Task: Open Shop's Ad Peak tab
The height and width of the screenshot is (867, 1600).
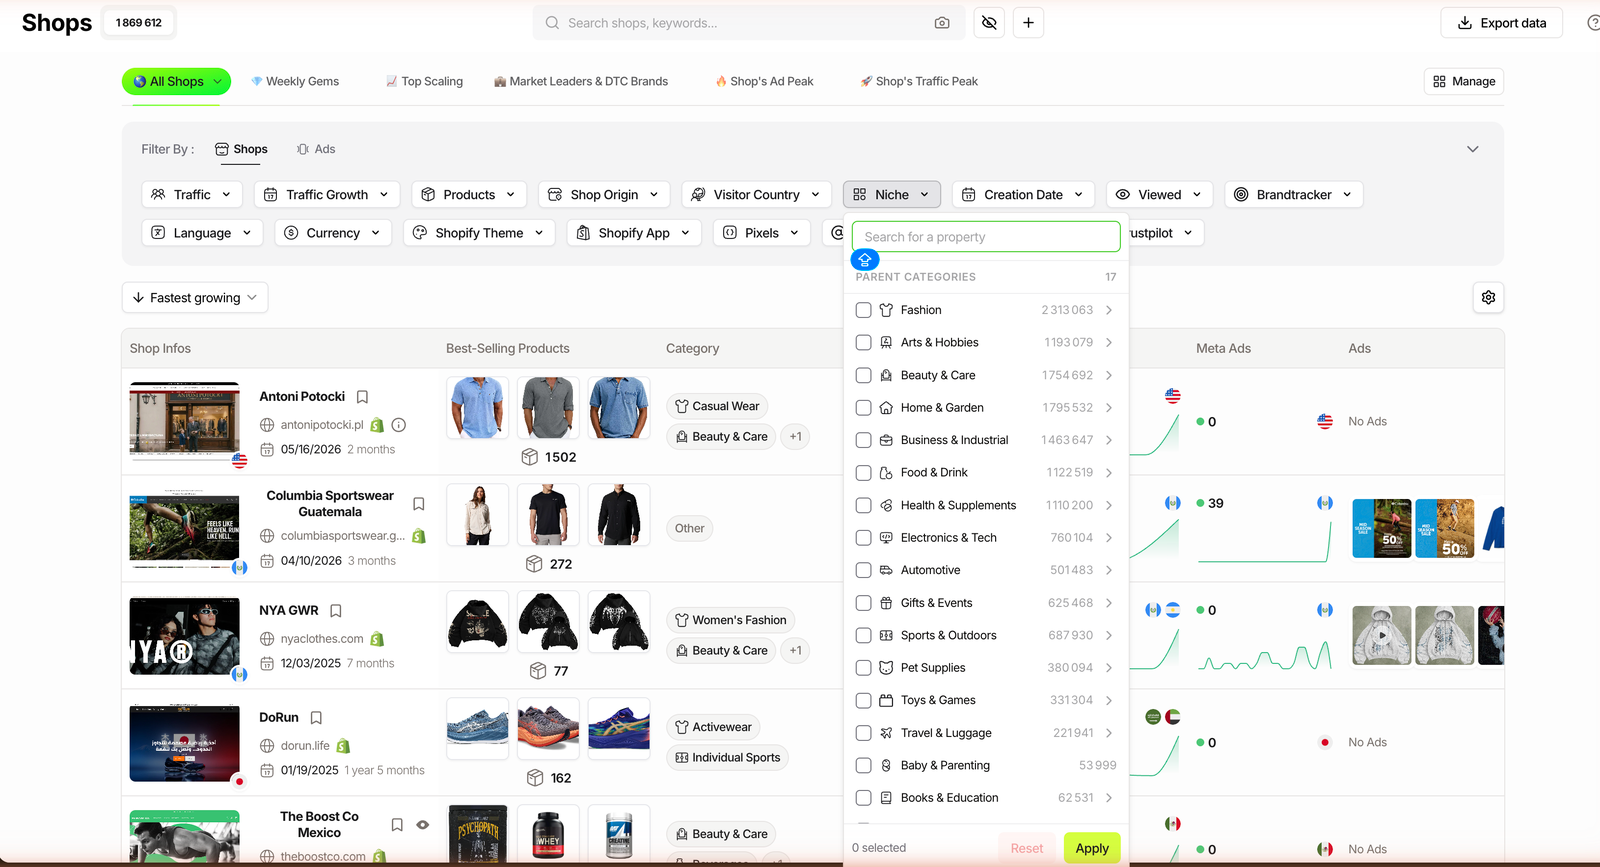Action: pyautogui.click(x=764, y=81)
